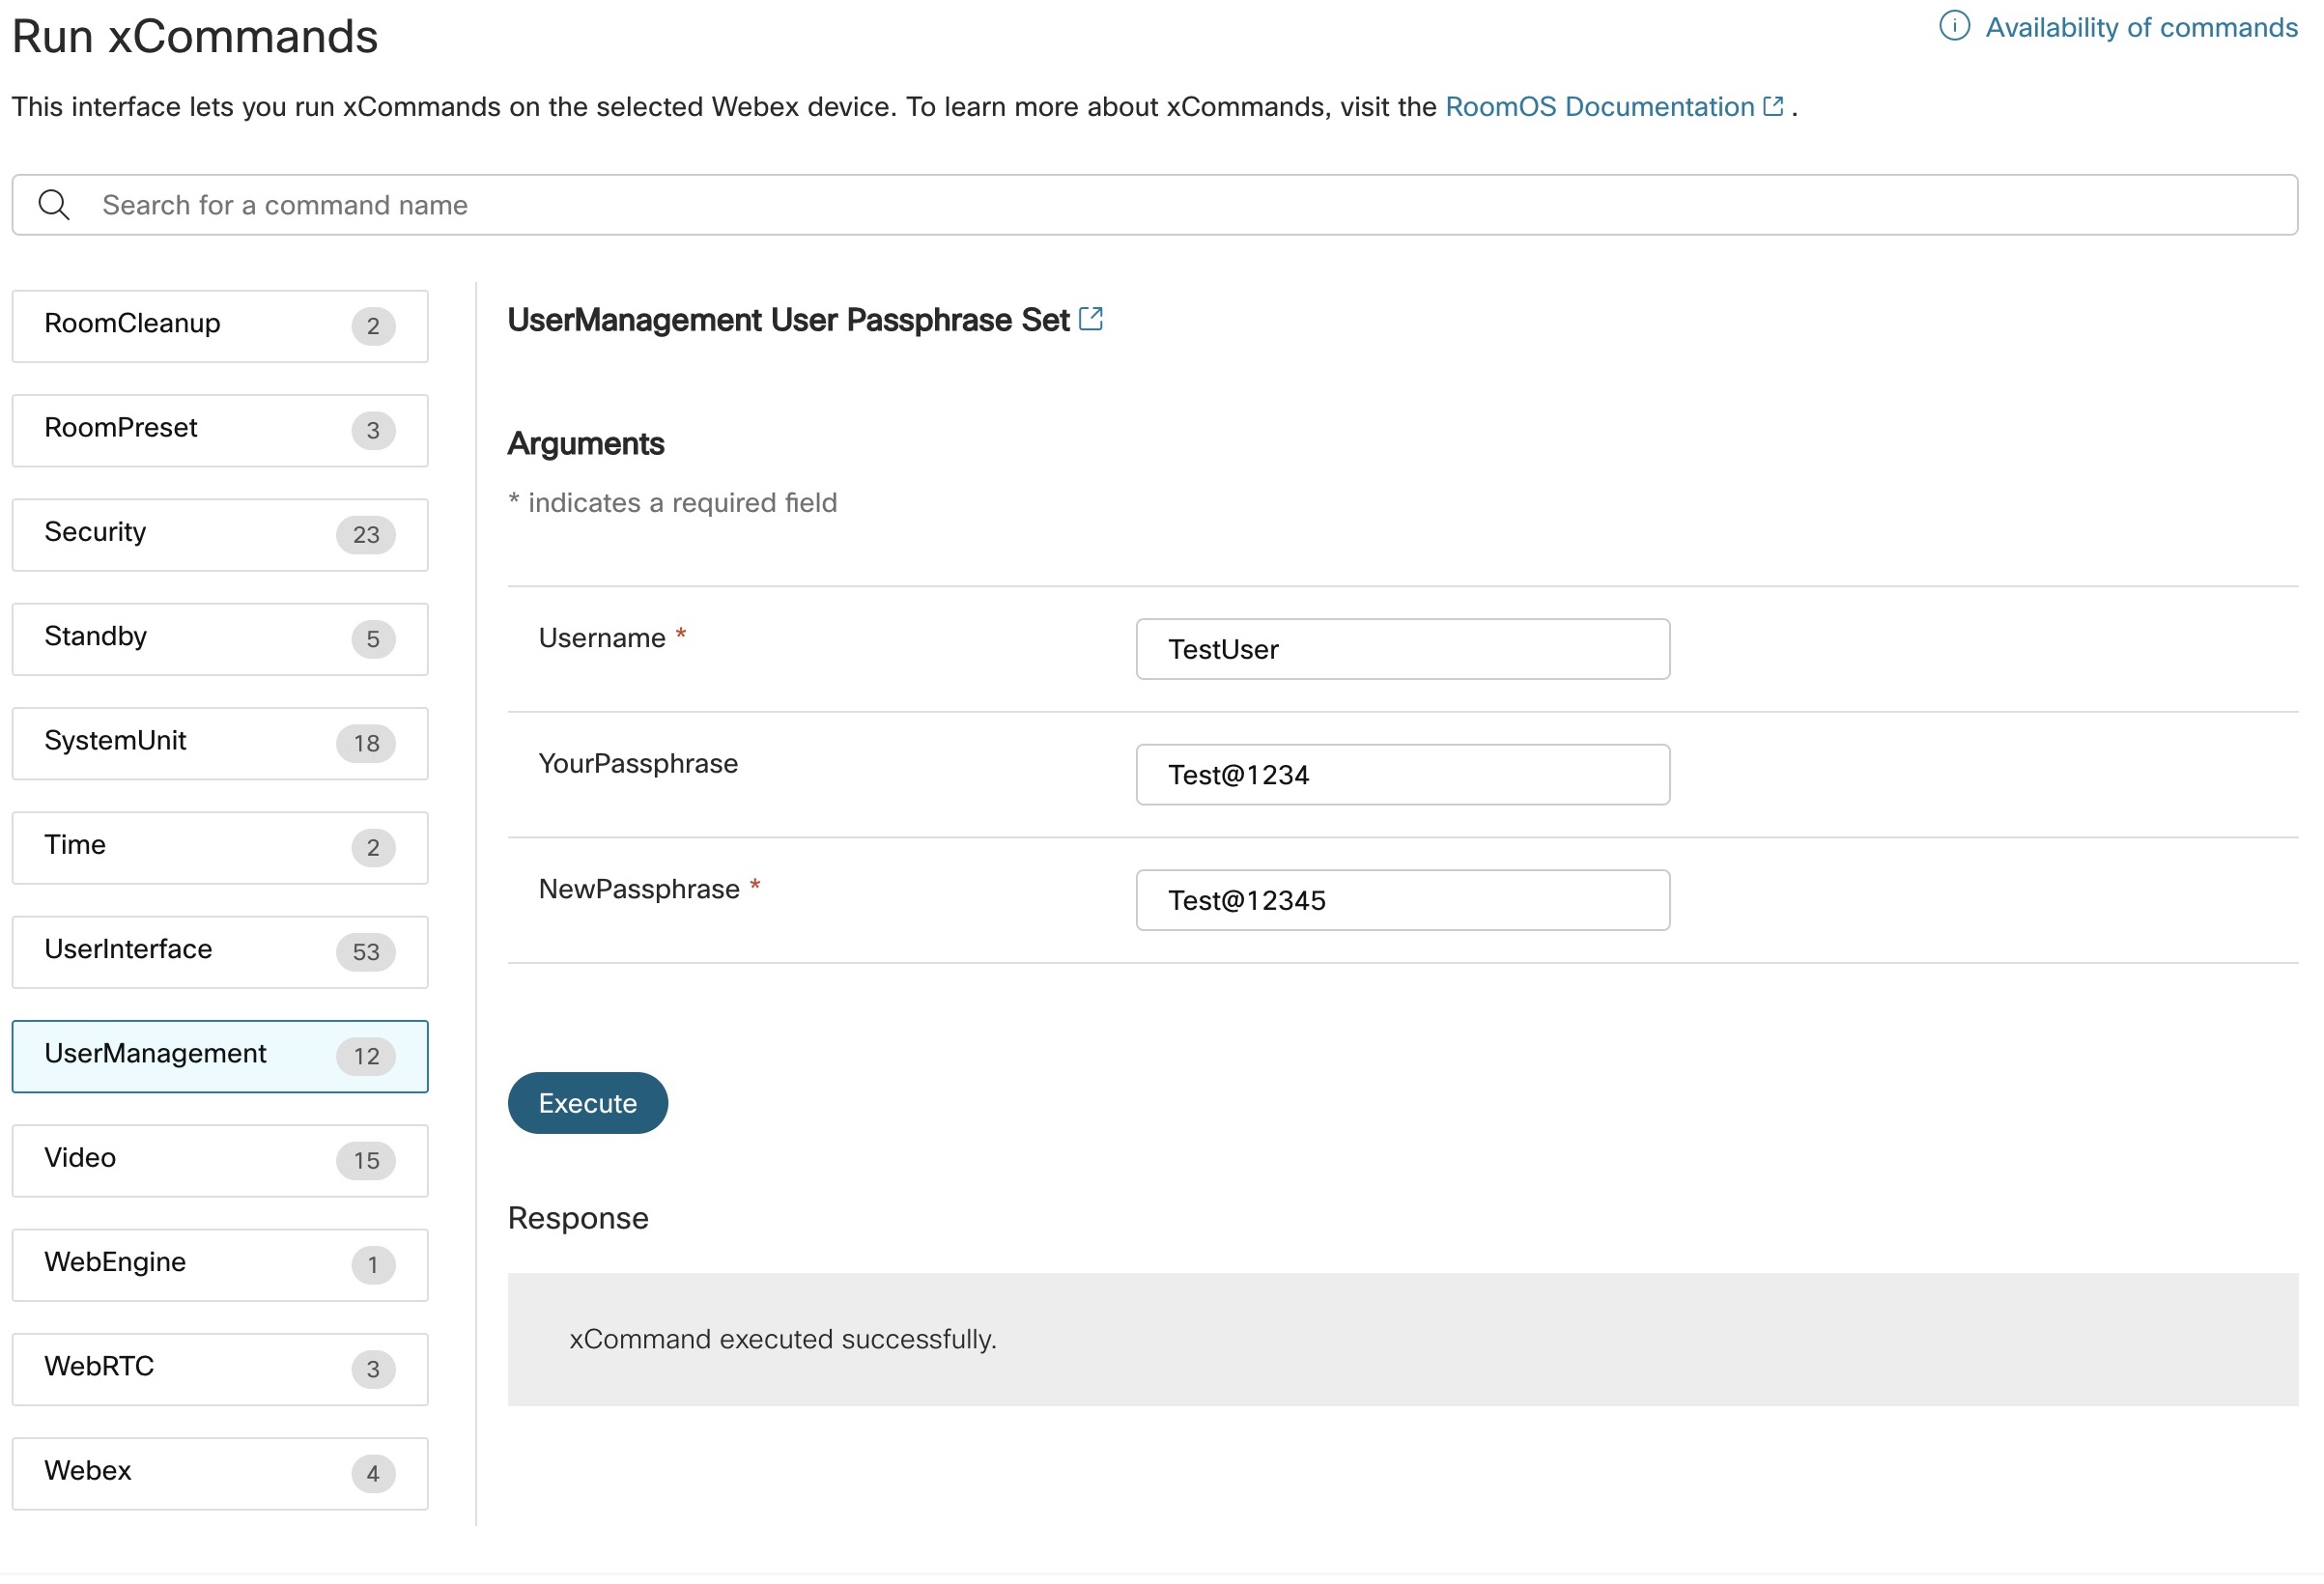This screenshot has height=1584, width=2324.
Task: Open the Webex command category
Action: 220,1473
